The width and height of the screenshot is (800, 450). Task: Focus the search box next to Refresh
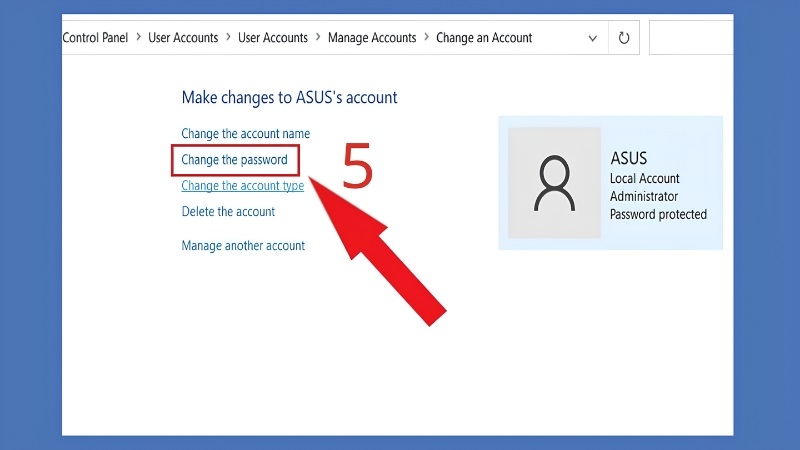[691, 38]
